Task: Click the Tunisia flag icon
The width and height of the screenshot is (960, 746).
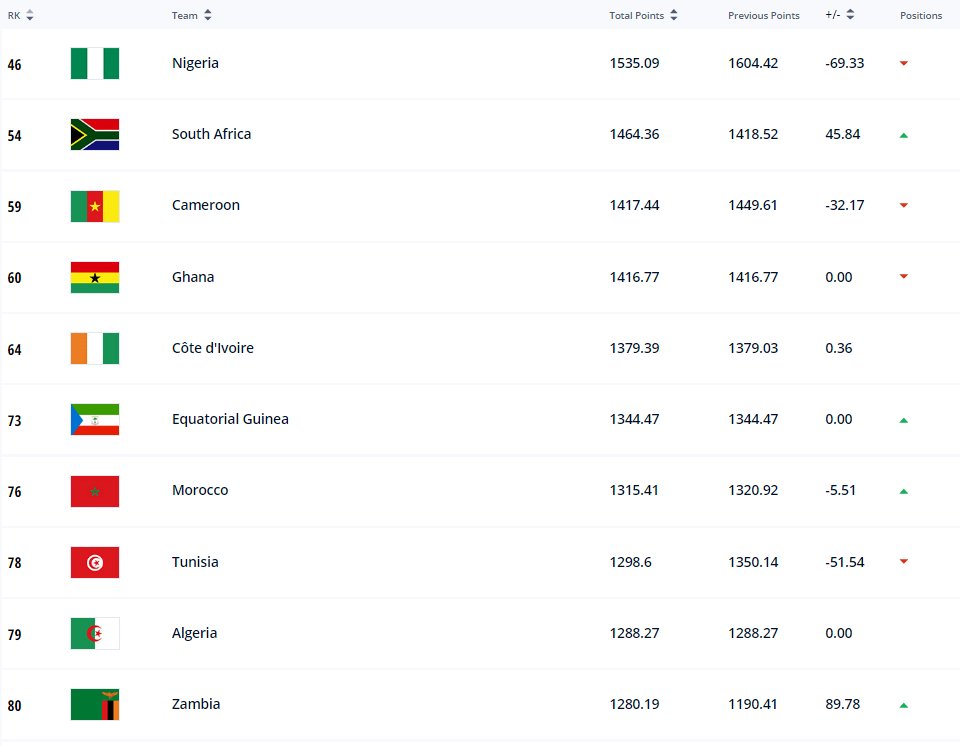Action: point(95,562)
